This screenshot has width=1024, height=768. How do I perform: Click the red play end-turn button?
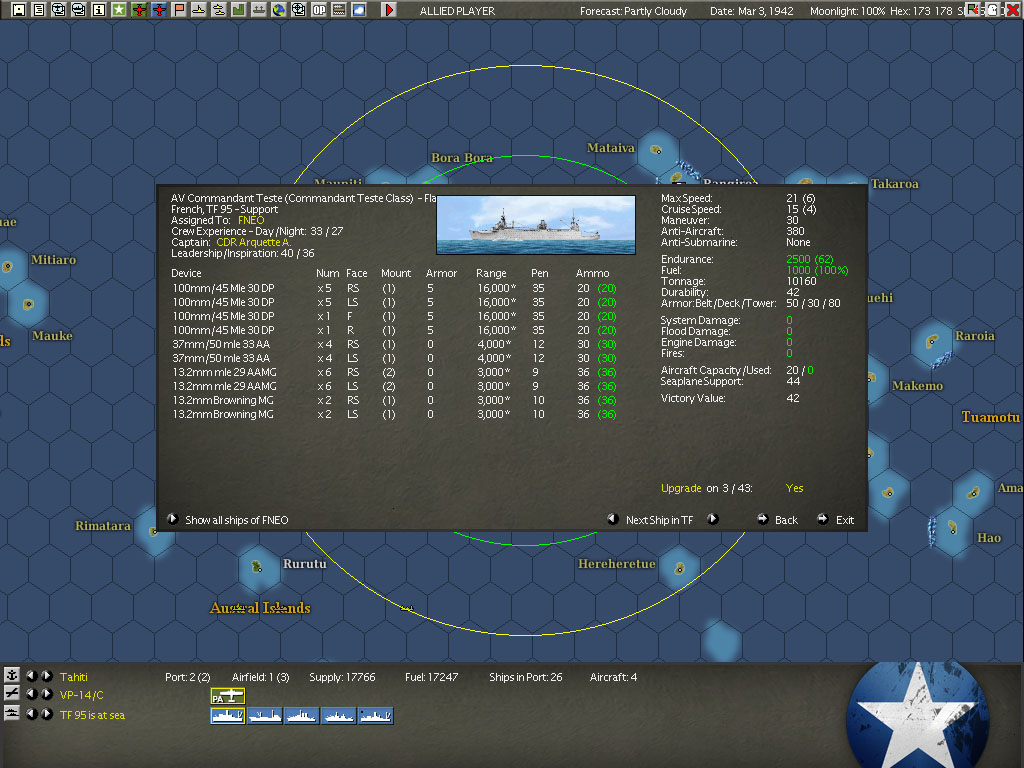pyautogui.click(x=389, y=10)
